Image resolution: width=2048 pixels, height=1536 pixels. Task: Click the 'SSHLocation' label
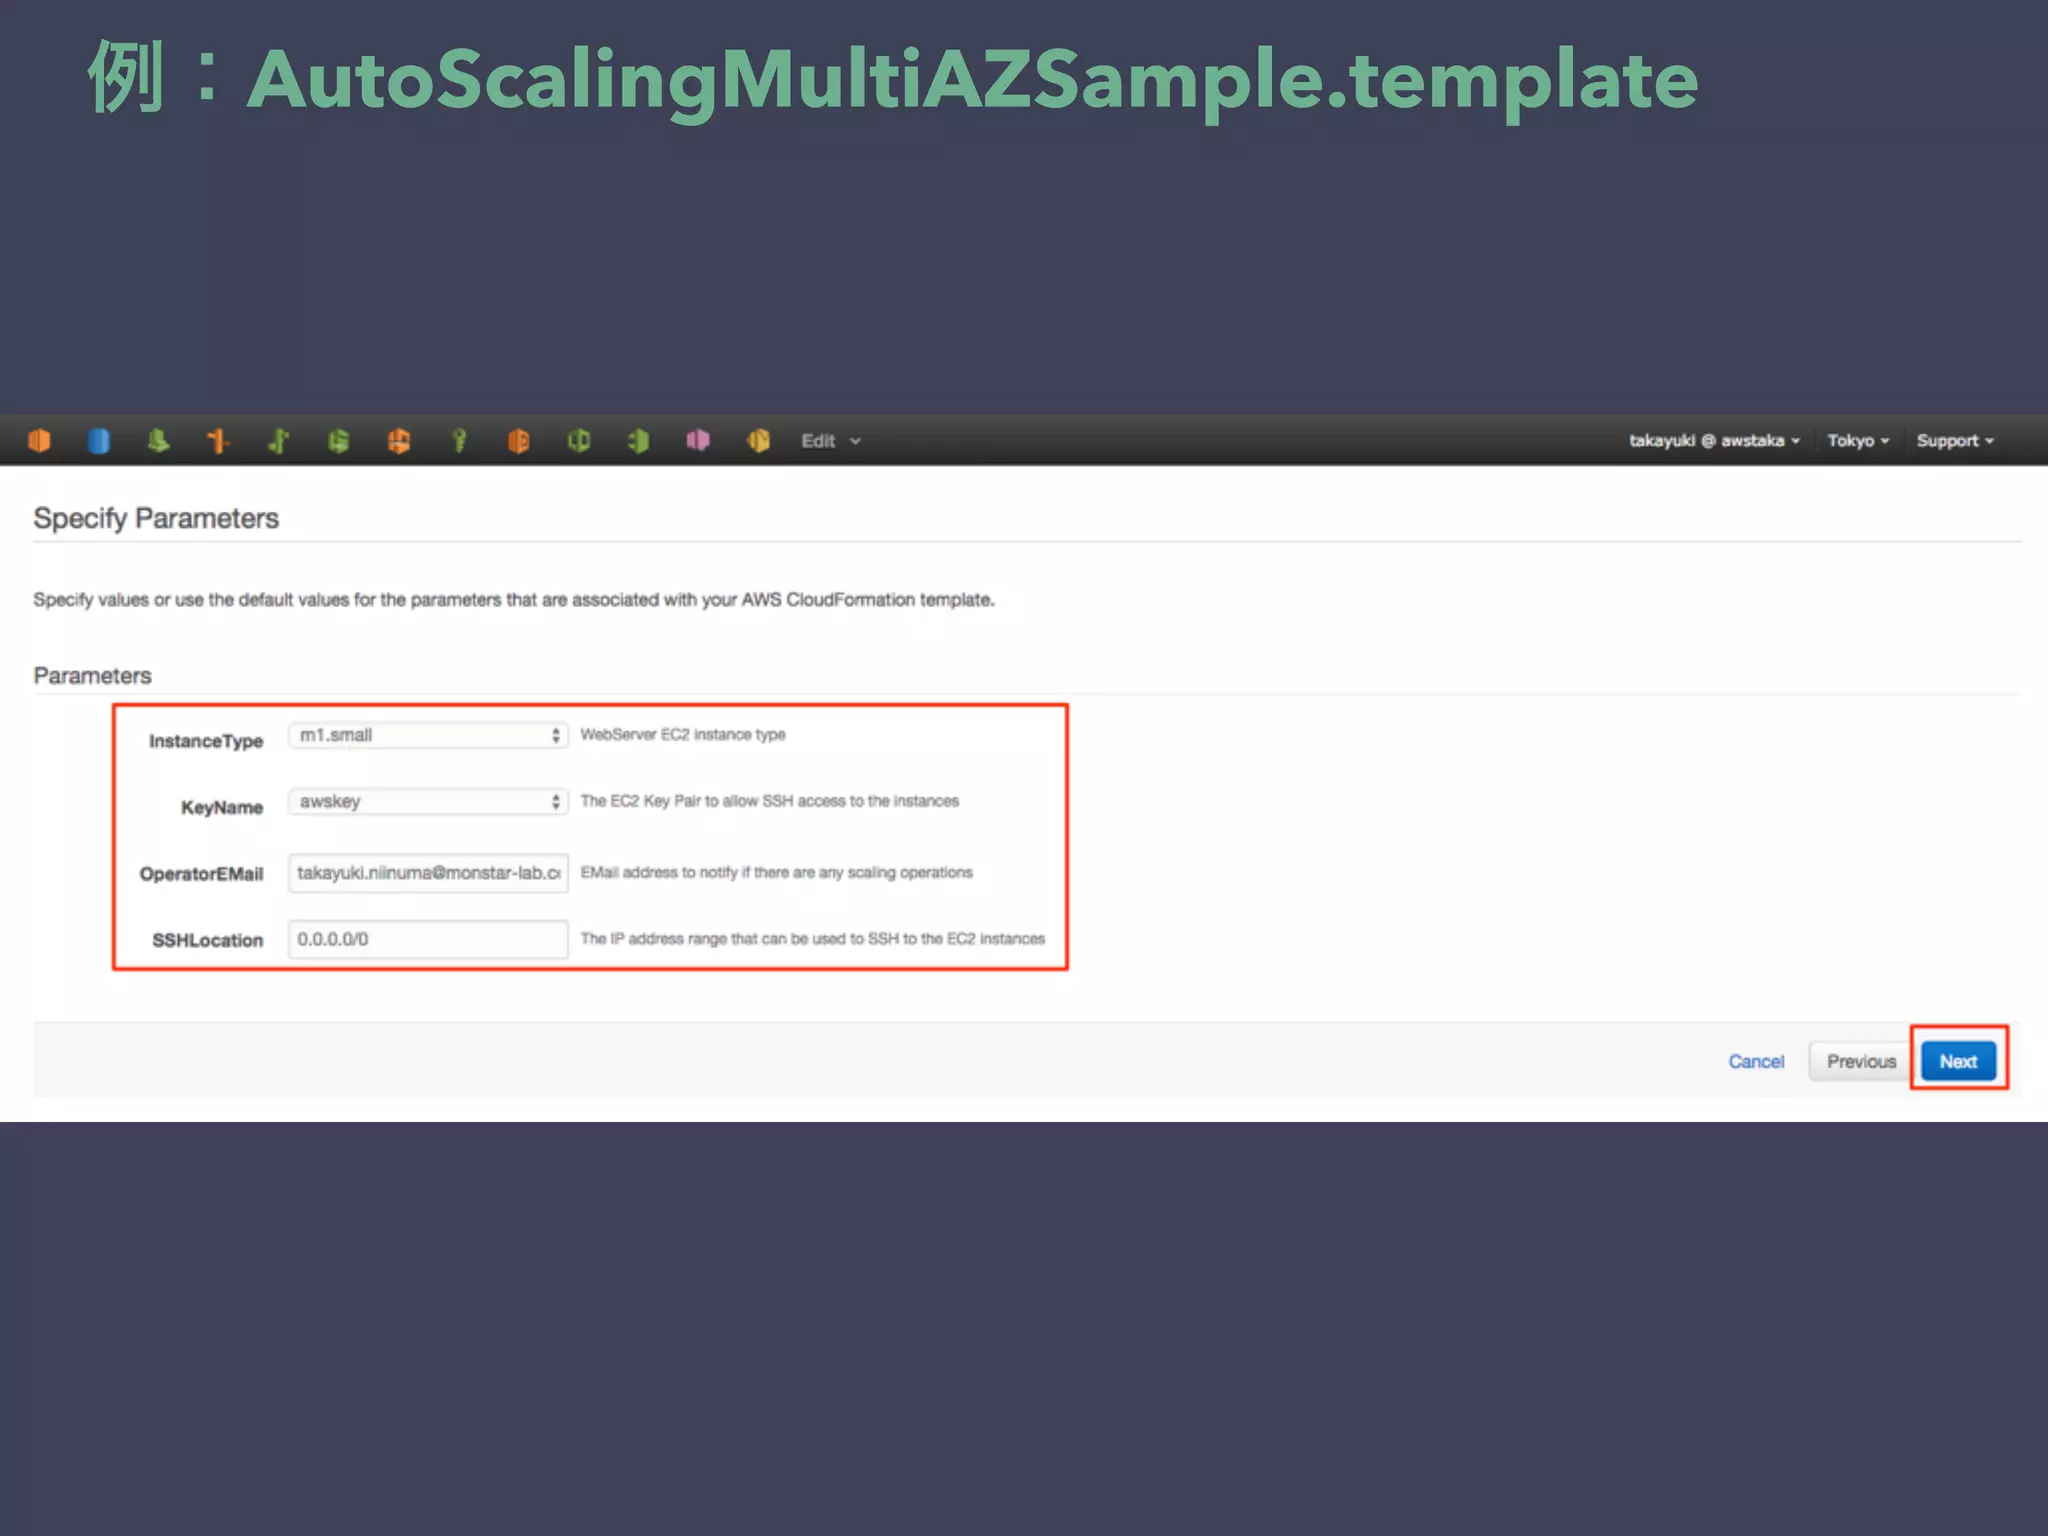[x=208, y=940]
